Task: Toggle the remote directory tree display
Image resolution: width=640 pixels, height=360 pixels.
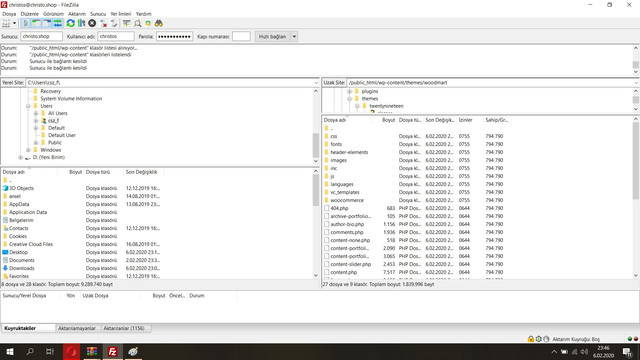Action: pyautogui.click(x=47, y=23)
